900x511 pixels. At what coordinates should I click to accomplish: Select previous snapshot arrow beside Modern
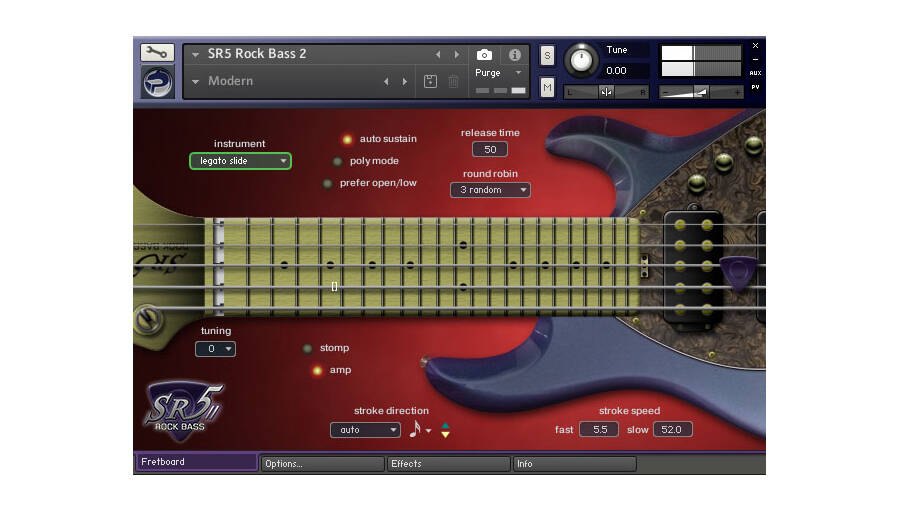click(x=386, y=82)
